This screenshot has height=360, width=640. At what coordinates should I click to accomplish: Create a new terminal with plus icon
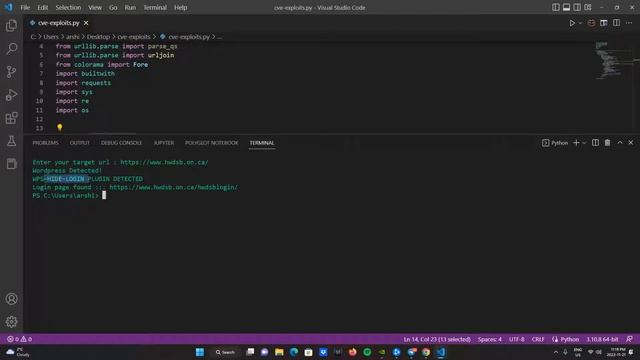576,142
